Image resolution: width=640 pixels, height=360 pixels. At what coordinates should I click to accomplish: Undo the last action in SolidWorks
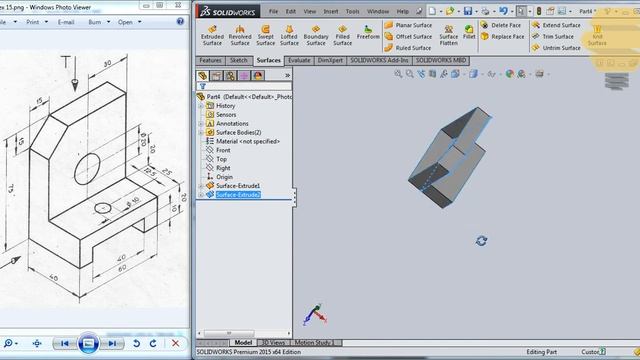tap(503, 11)
